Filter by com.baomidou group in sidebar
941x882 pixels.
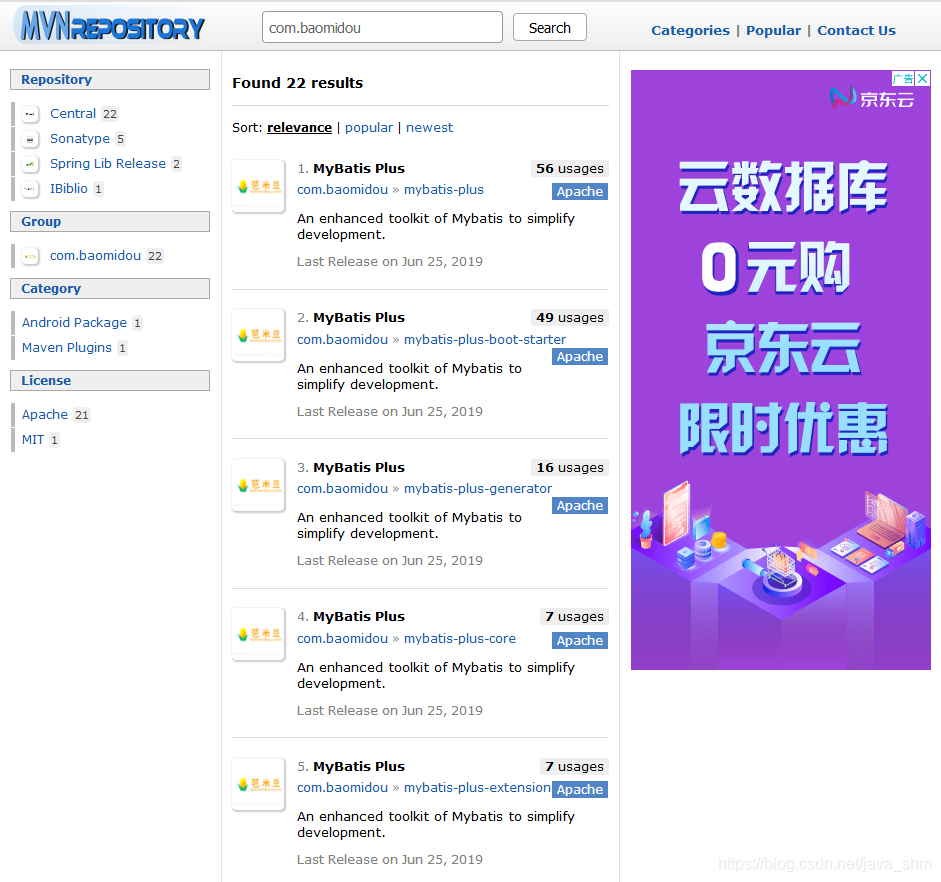click(95, 256)
